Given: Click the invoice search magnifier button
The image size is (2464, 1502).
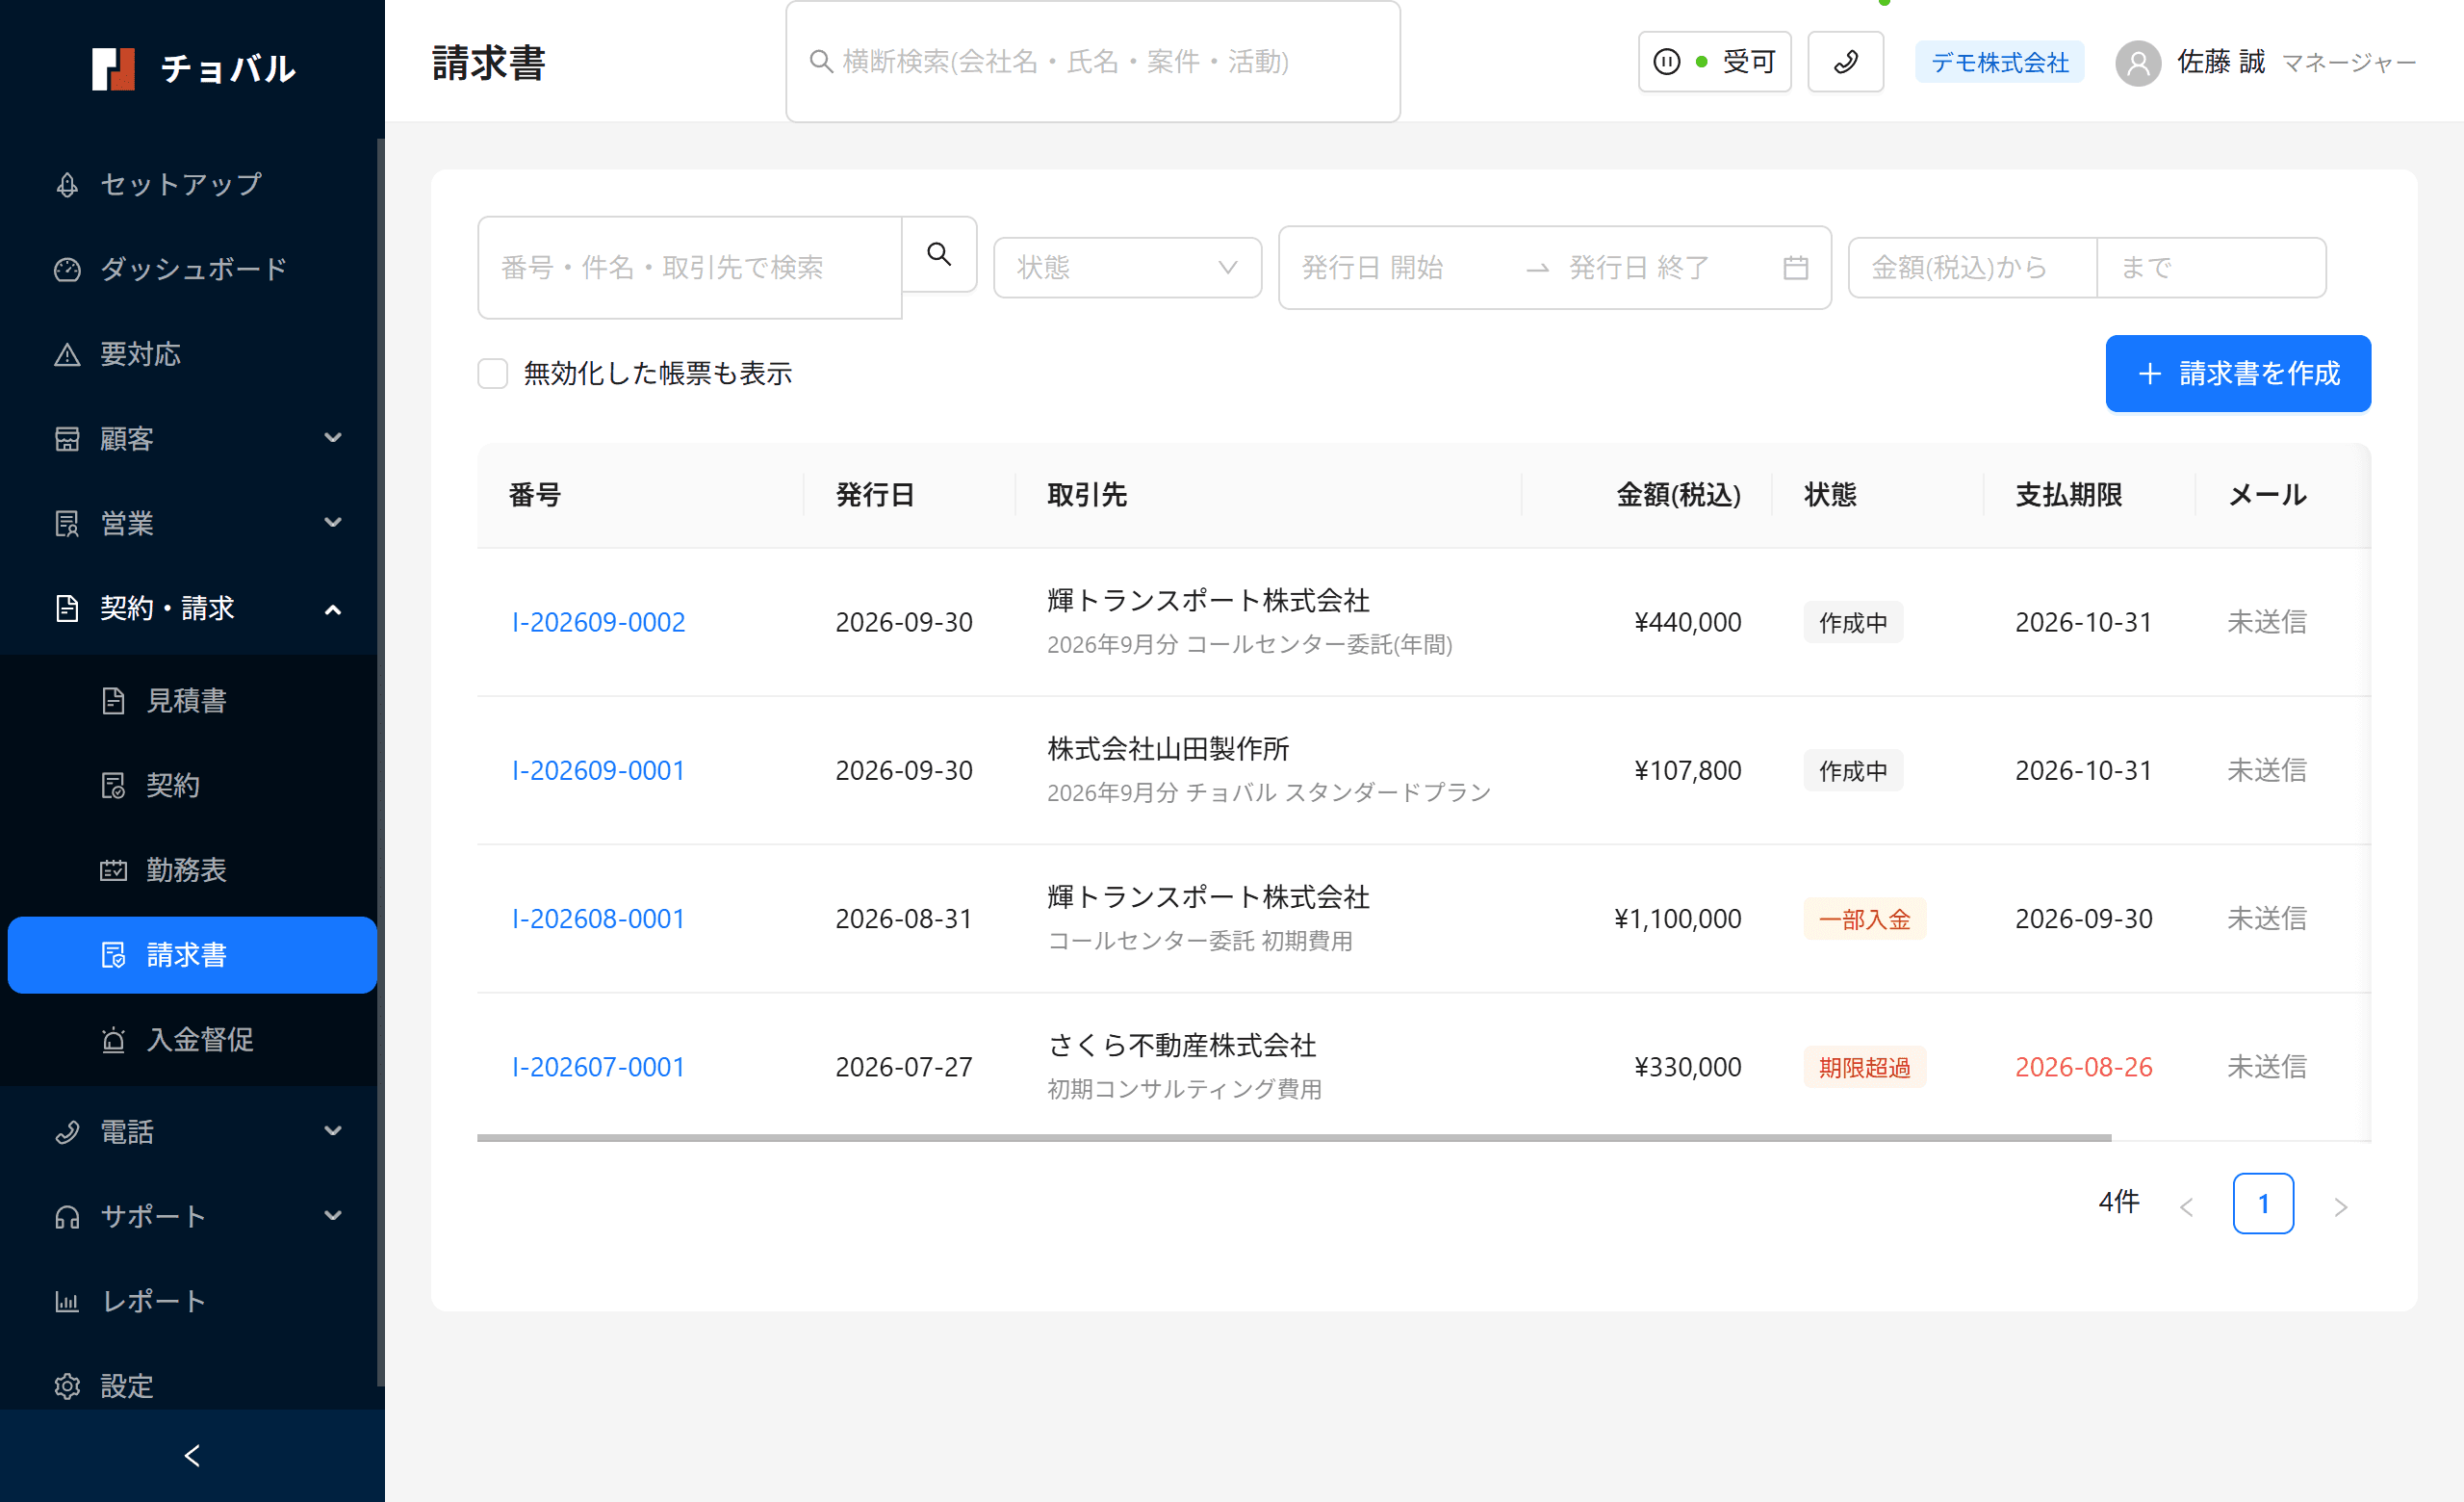Looking at the screenshot, I should coord(939,254).
